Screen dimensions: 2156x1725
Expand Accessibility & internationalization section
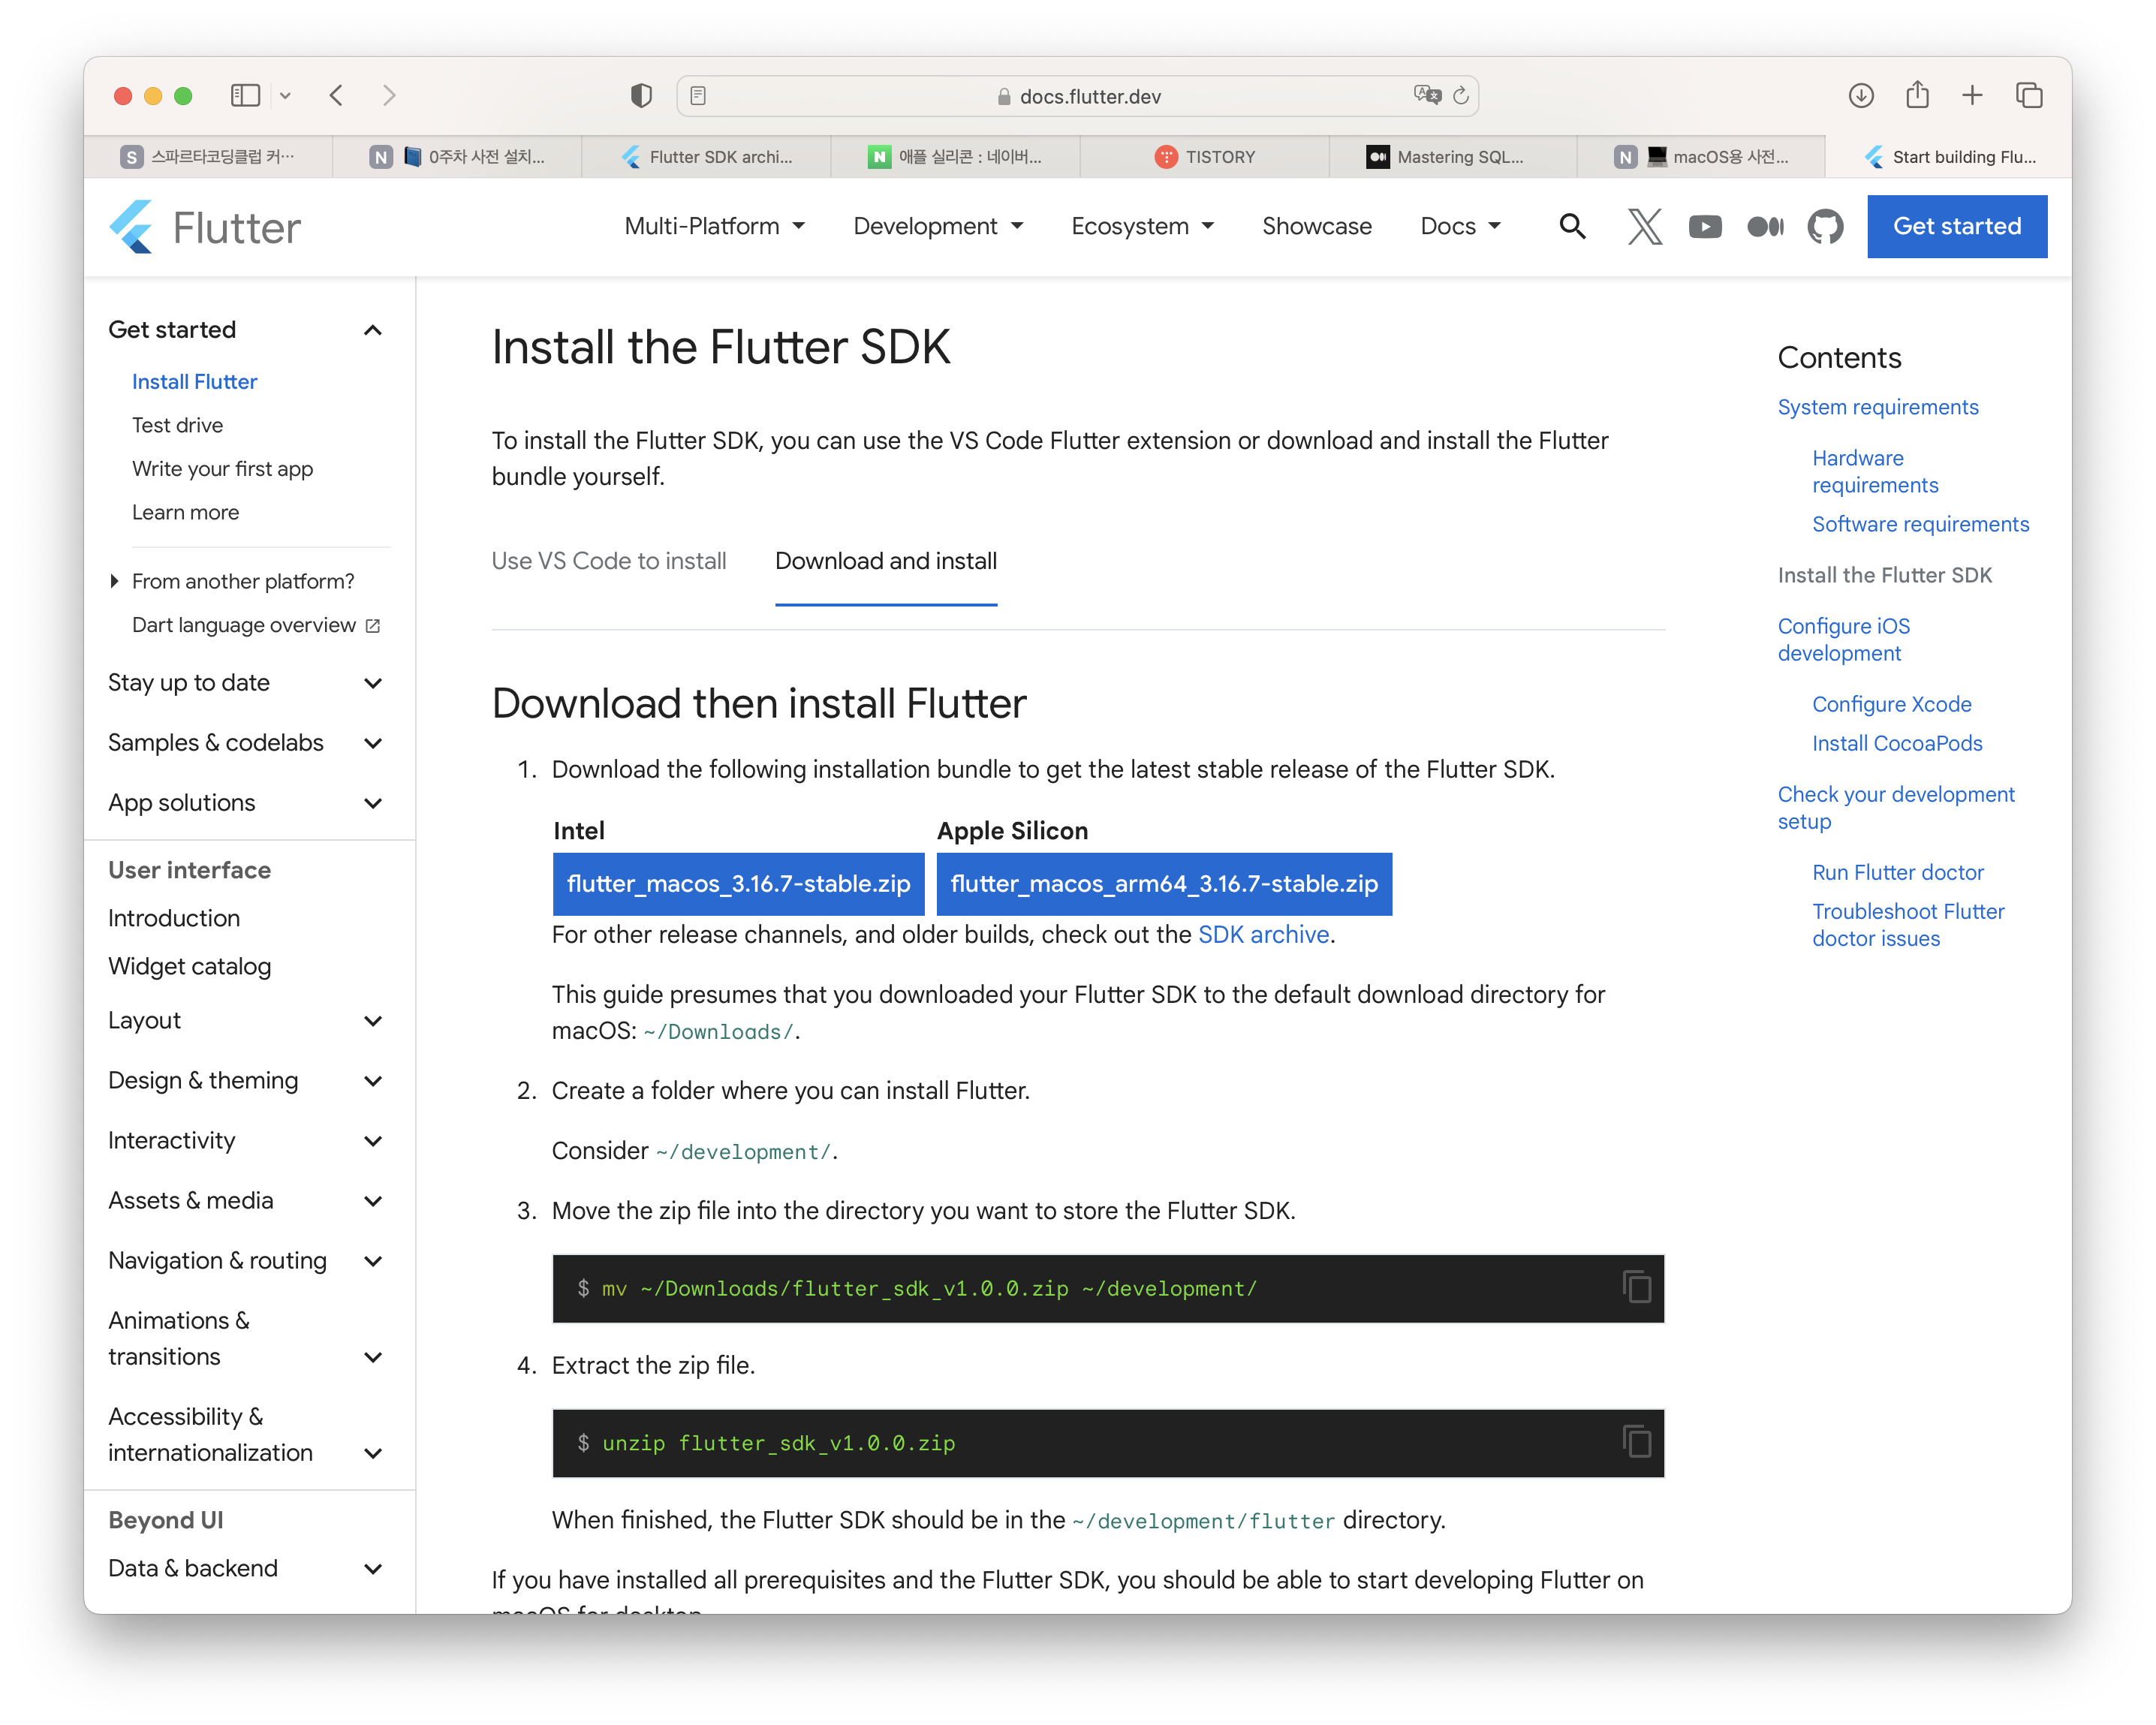pos(373,1453)
